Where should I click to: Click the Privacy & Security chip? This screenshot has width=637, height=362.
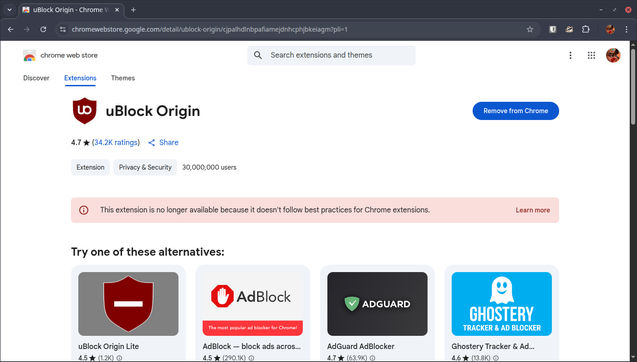click(x=145, y=167)
